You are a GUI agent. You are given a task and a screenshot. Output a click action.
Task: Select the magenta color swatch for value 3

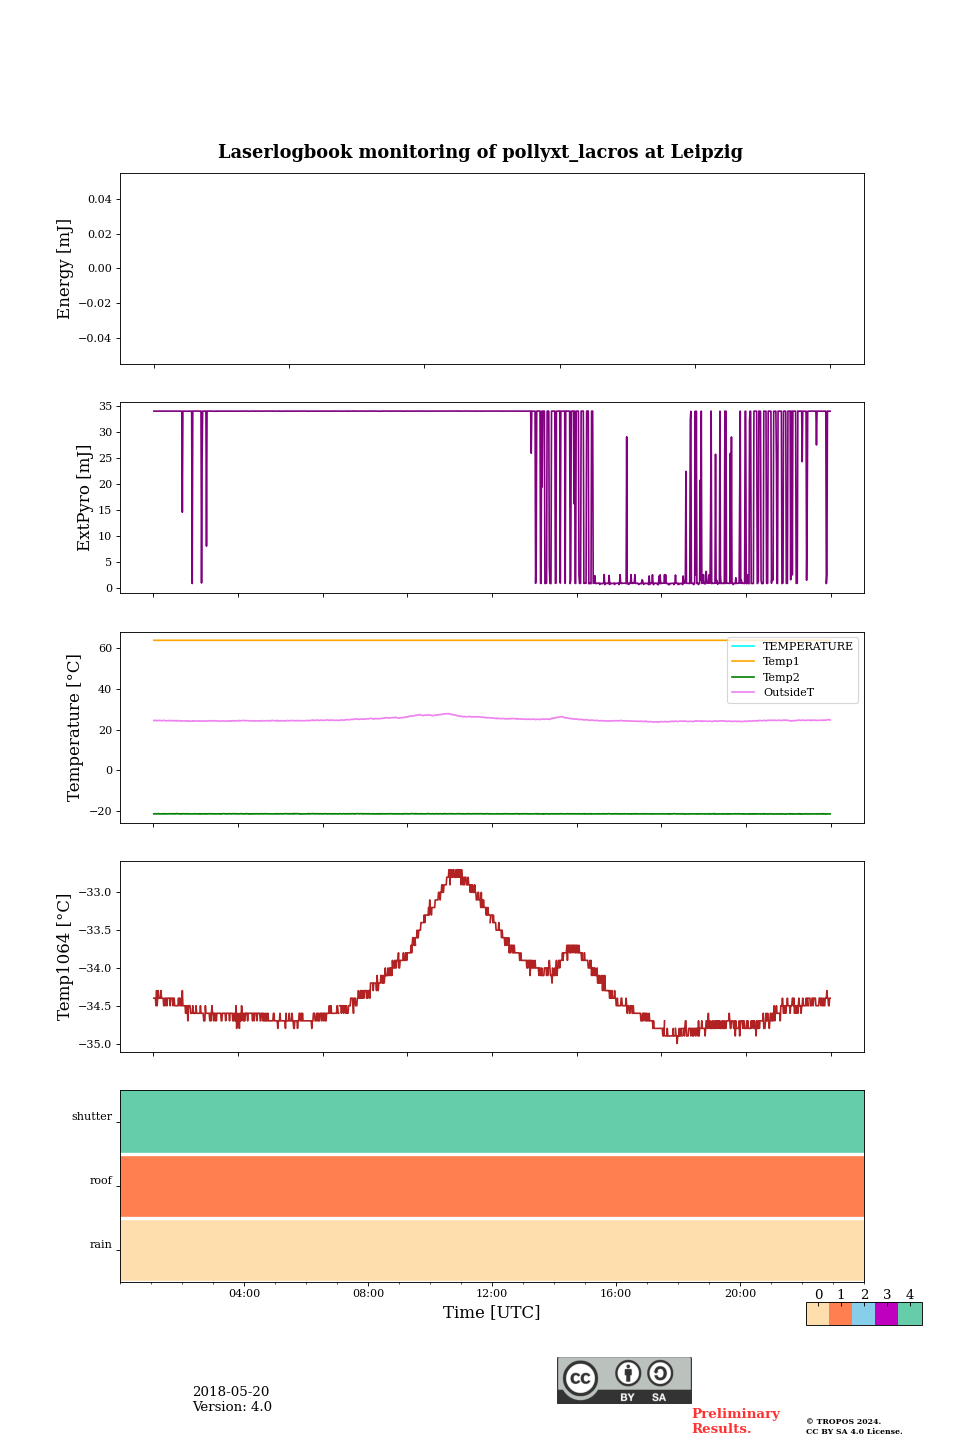tap(886, 1314)
